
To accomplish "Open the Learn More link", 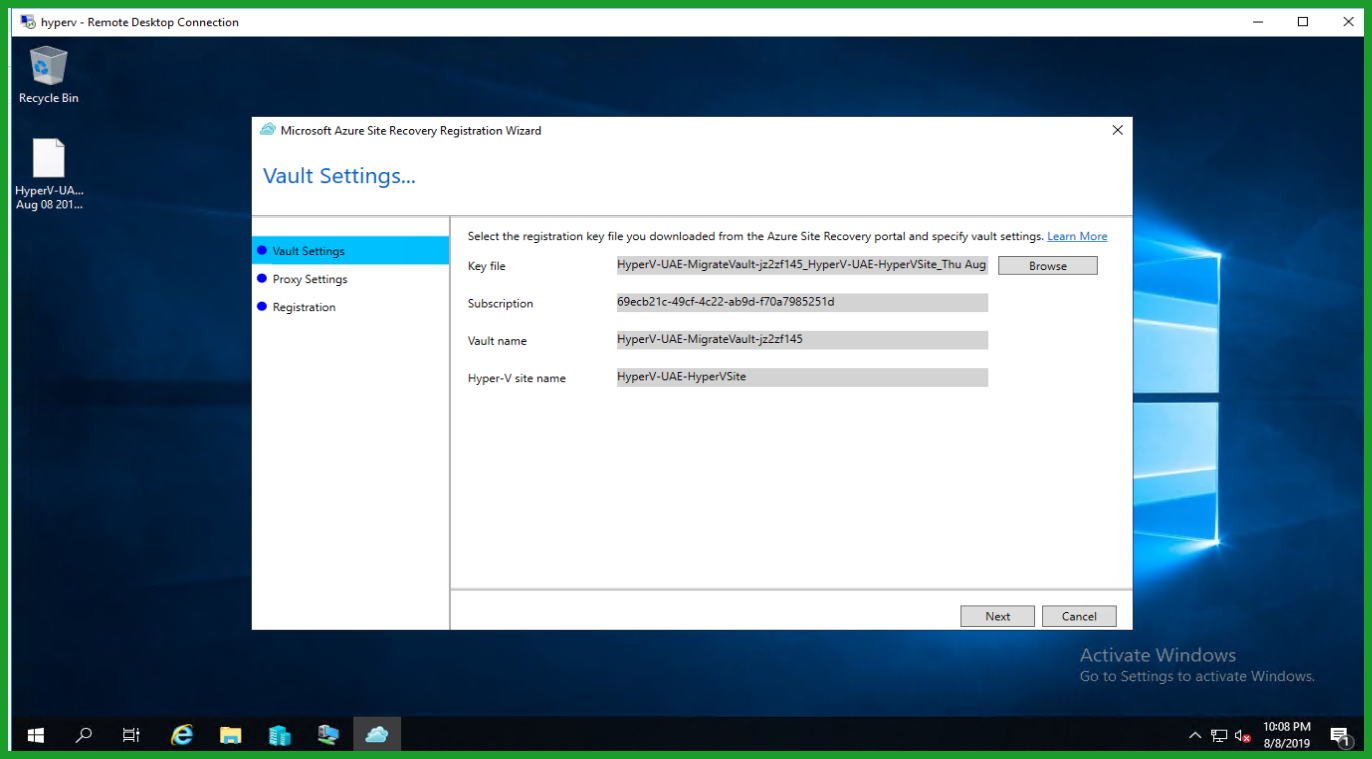I will click(1077, 236).
